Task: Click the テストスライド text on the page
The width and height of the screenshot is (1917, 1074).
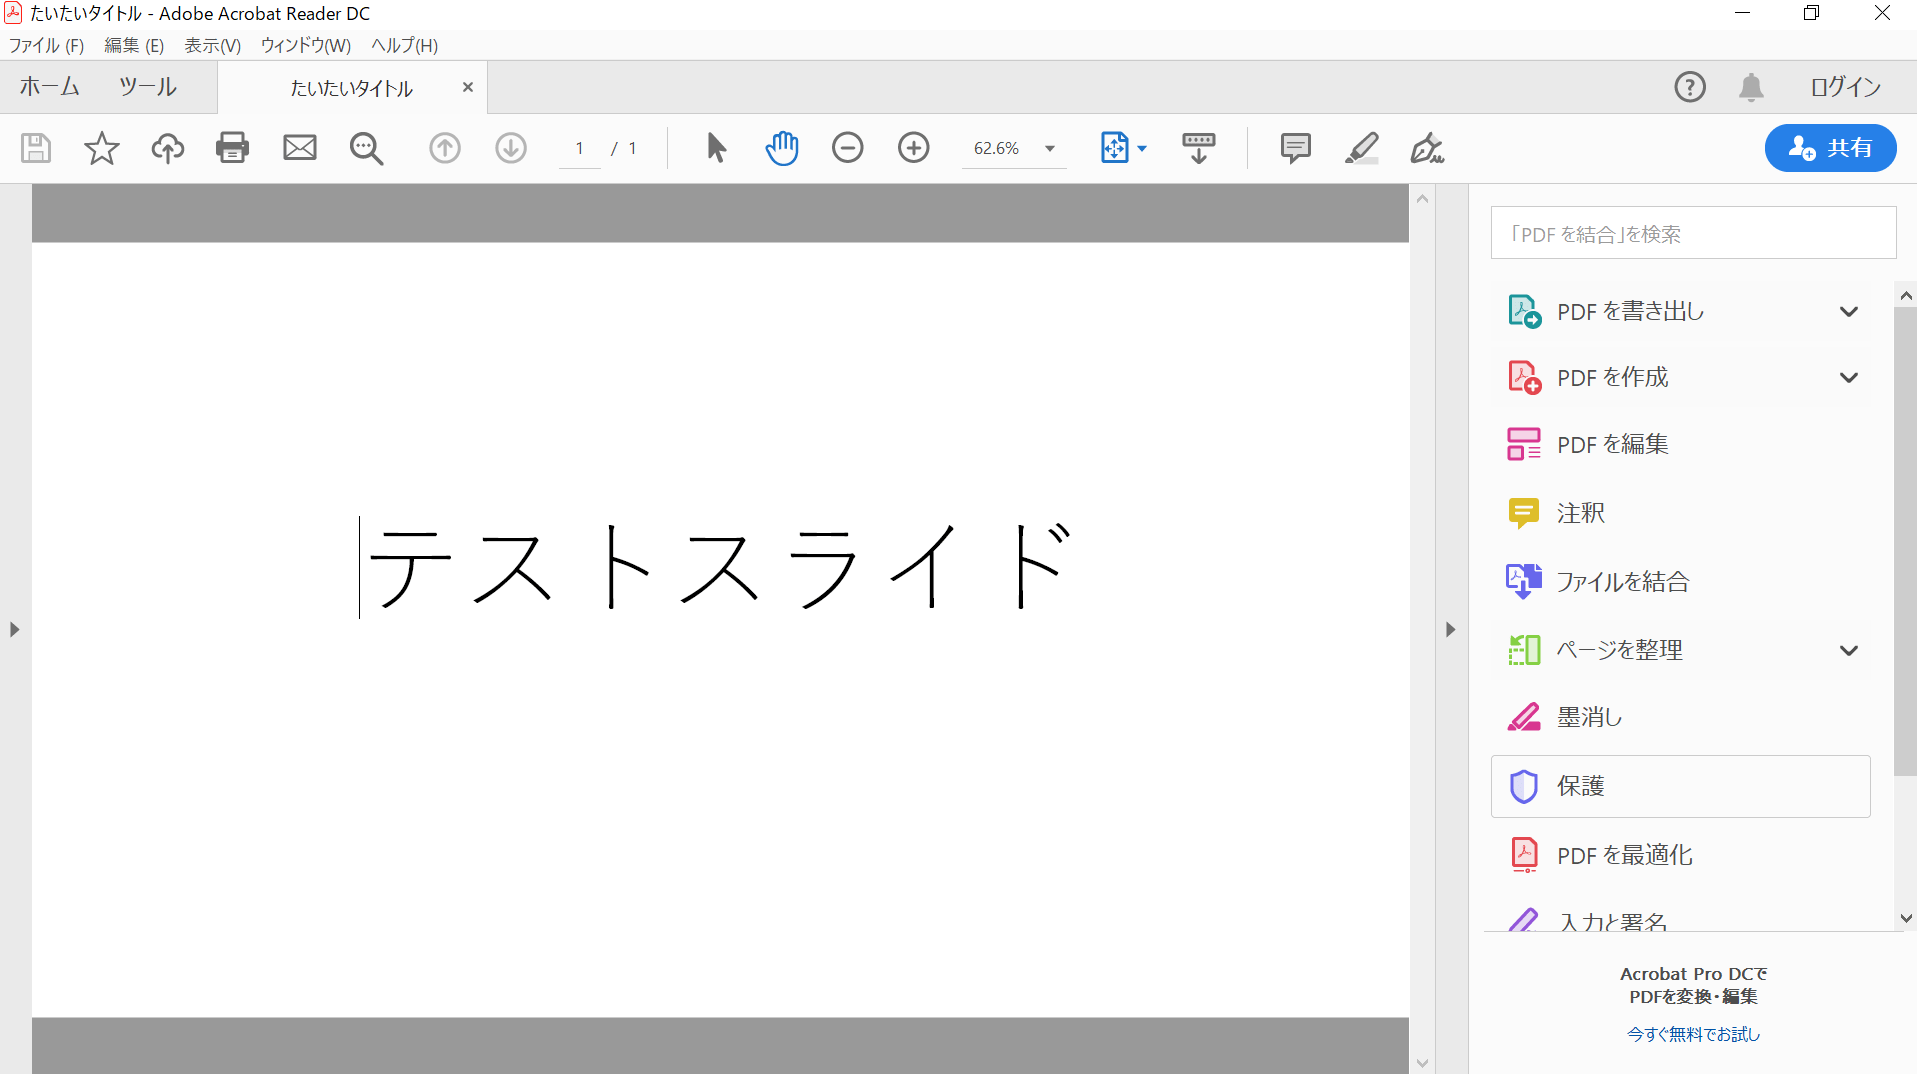Action: click(721, 565)
